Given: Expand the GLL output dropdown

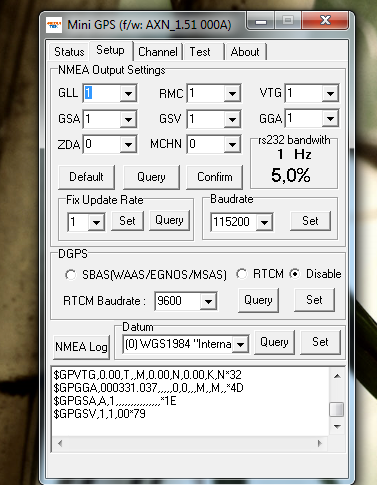Looking at the screenshot, I should 128,93.
